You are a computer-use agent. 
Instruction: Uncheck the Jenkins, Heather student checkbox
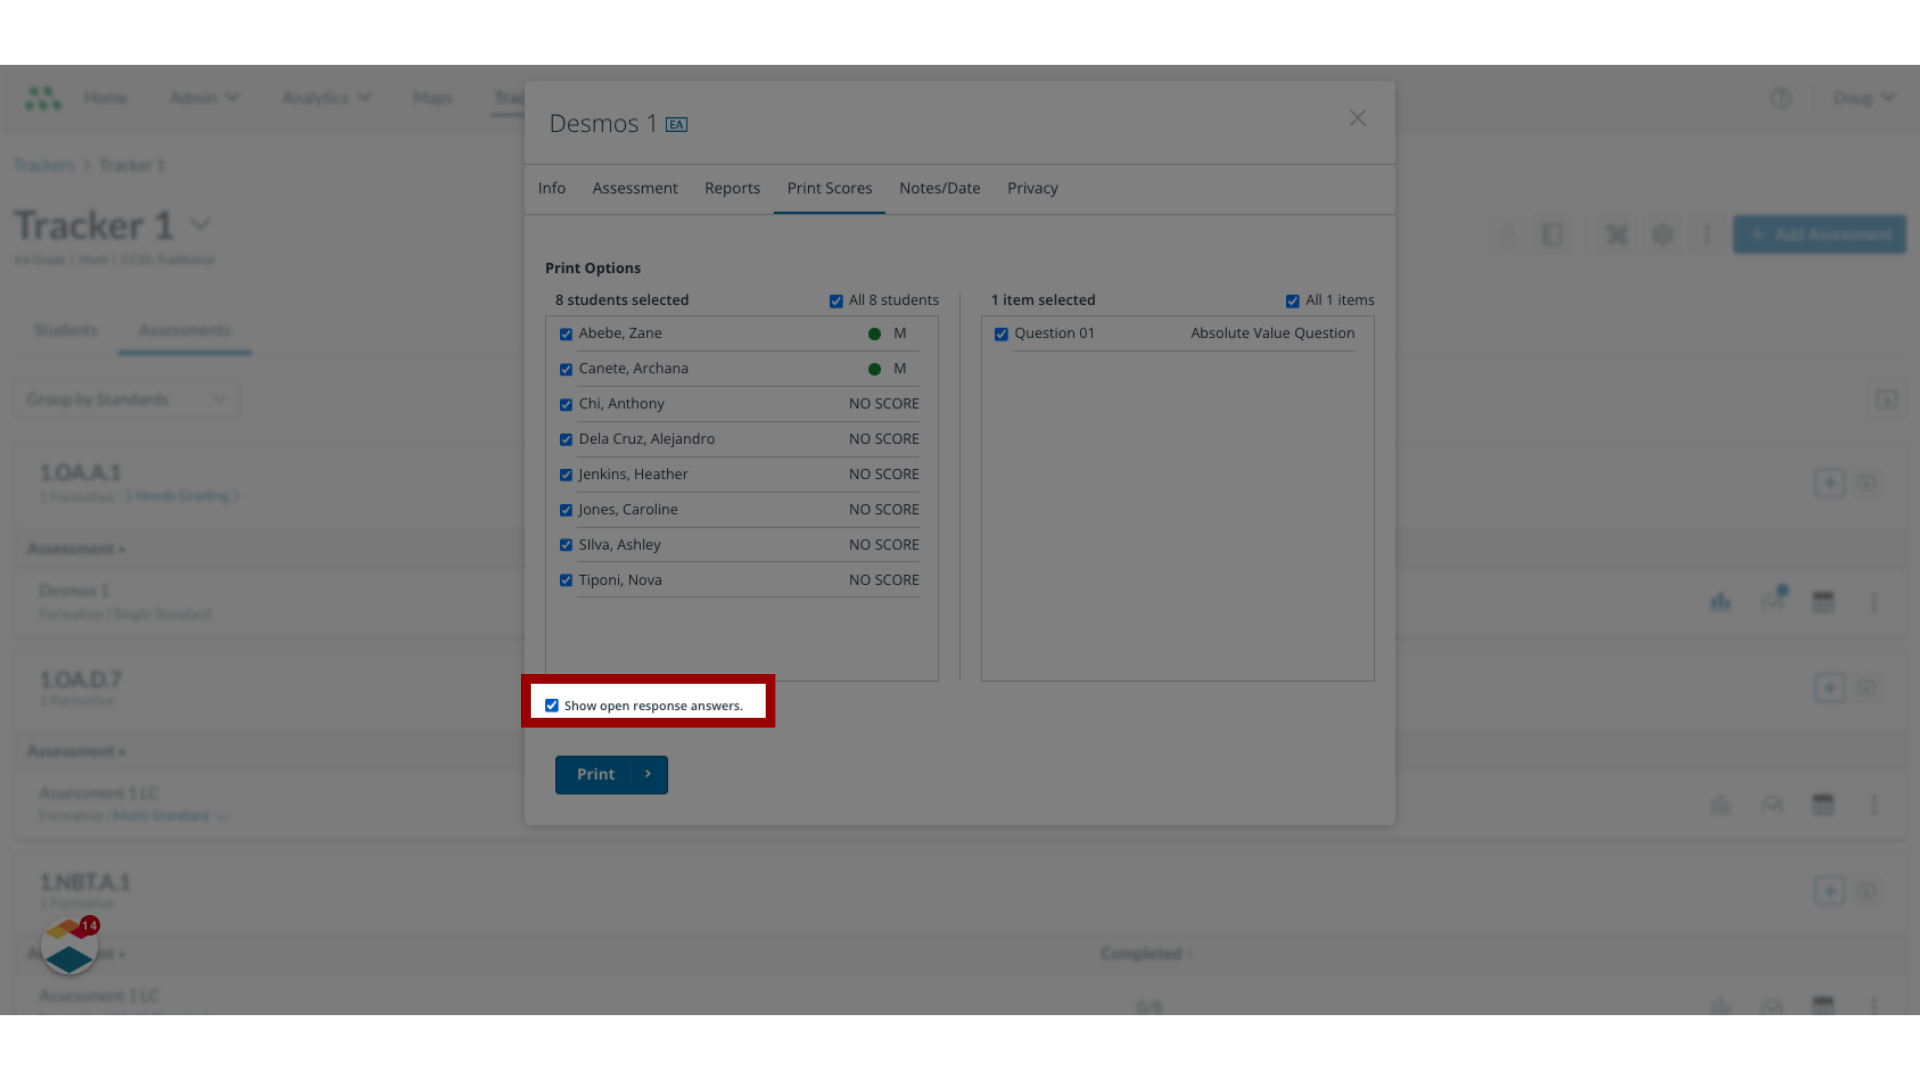[x=566, y=475]
